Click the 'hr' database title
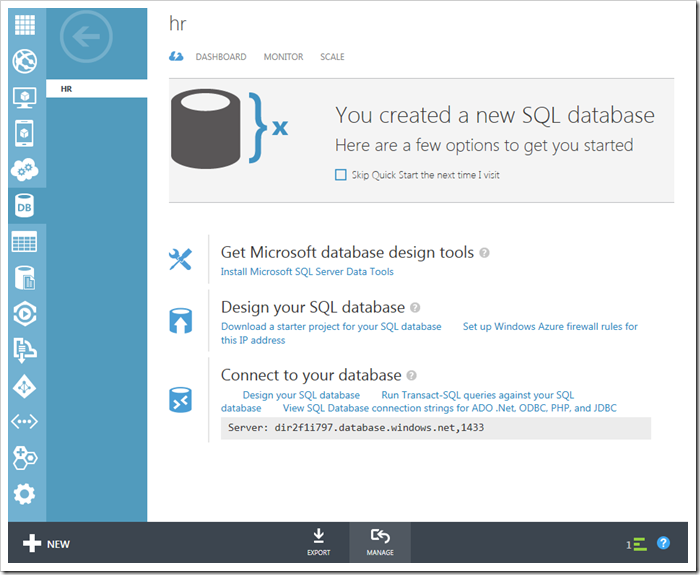The width and height of the screenshot is (700, 575). [x=177, y=23]
